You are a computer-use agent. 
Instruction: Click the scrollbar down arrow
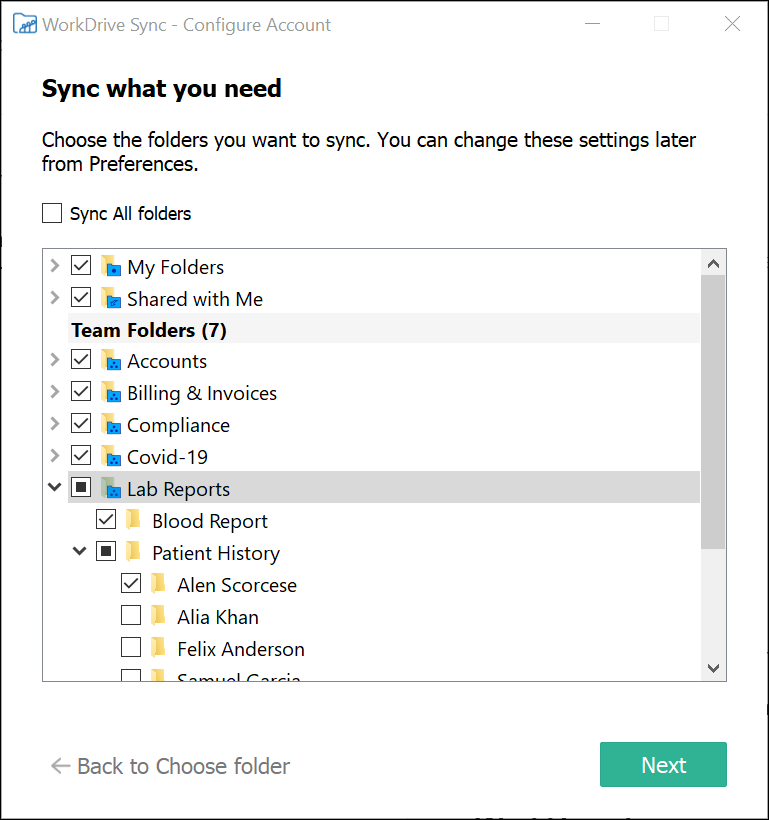click(713, 668)
